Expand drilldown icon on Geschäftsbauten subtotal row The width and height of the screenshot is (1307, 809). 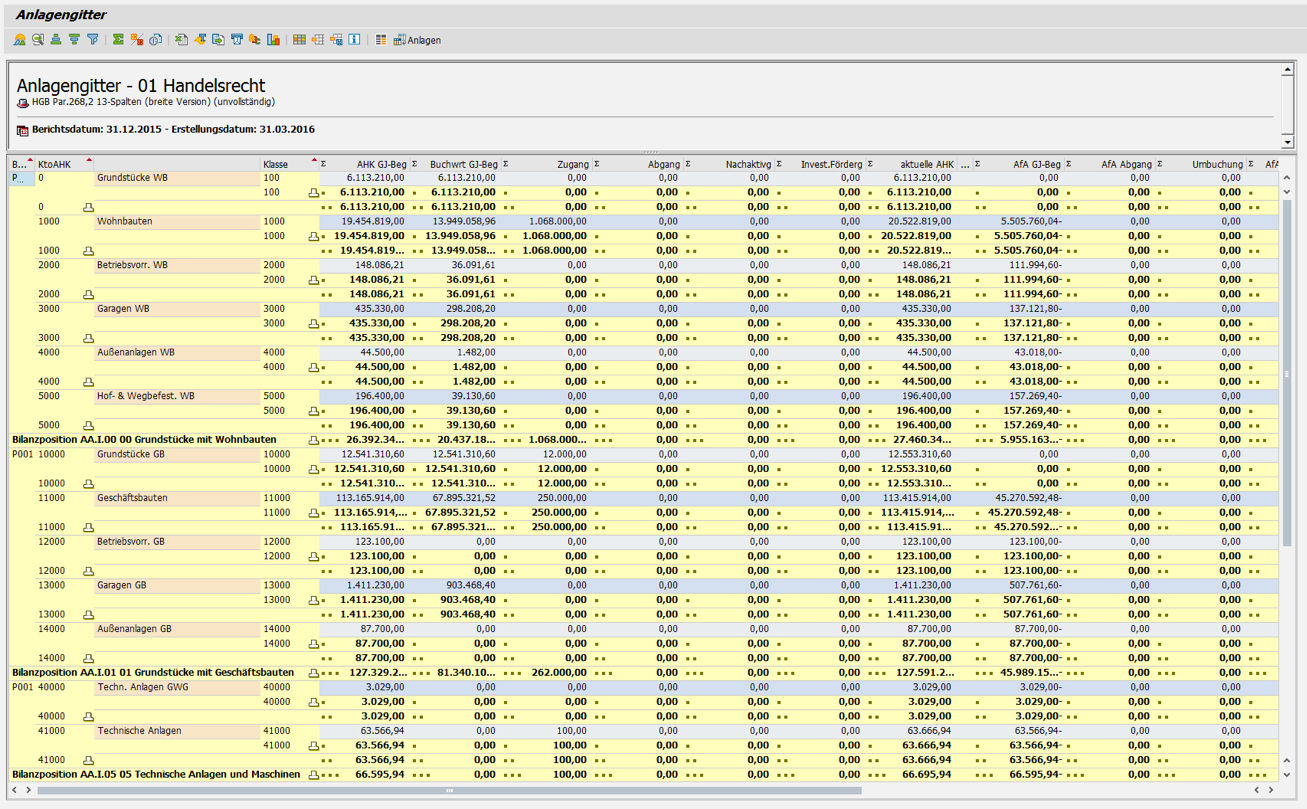click(313, 512)
